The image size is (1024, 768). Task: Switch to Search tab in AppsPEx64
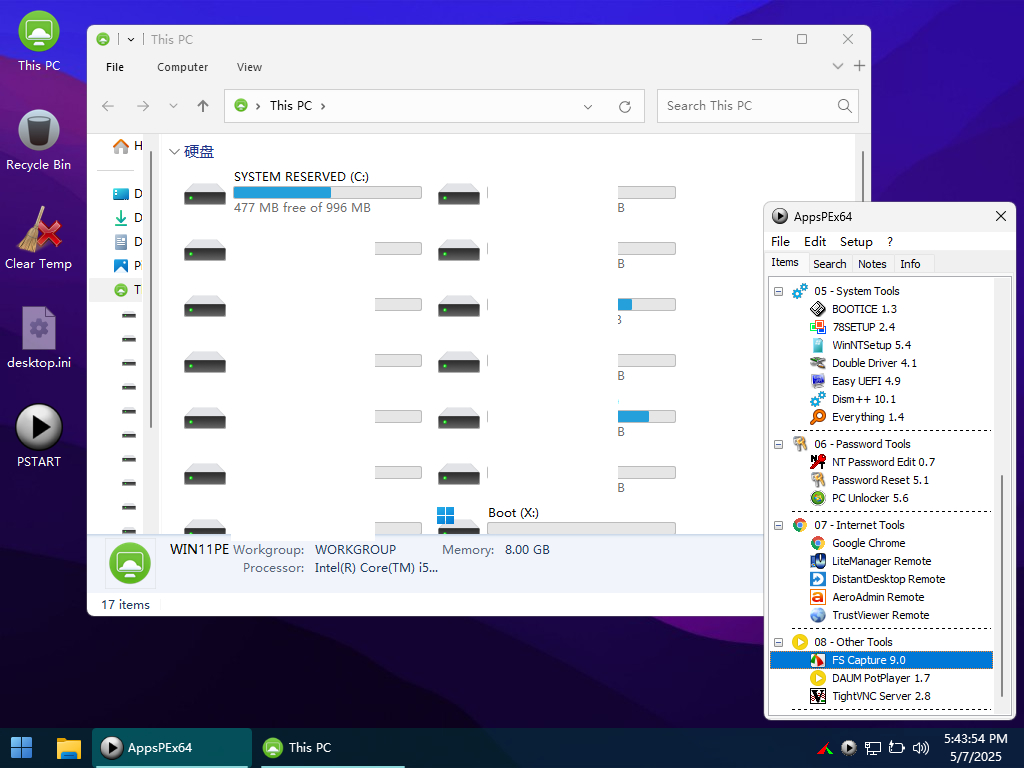tap(829, 264)
